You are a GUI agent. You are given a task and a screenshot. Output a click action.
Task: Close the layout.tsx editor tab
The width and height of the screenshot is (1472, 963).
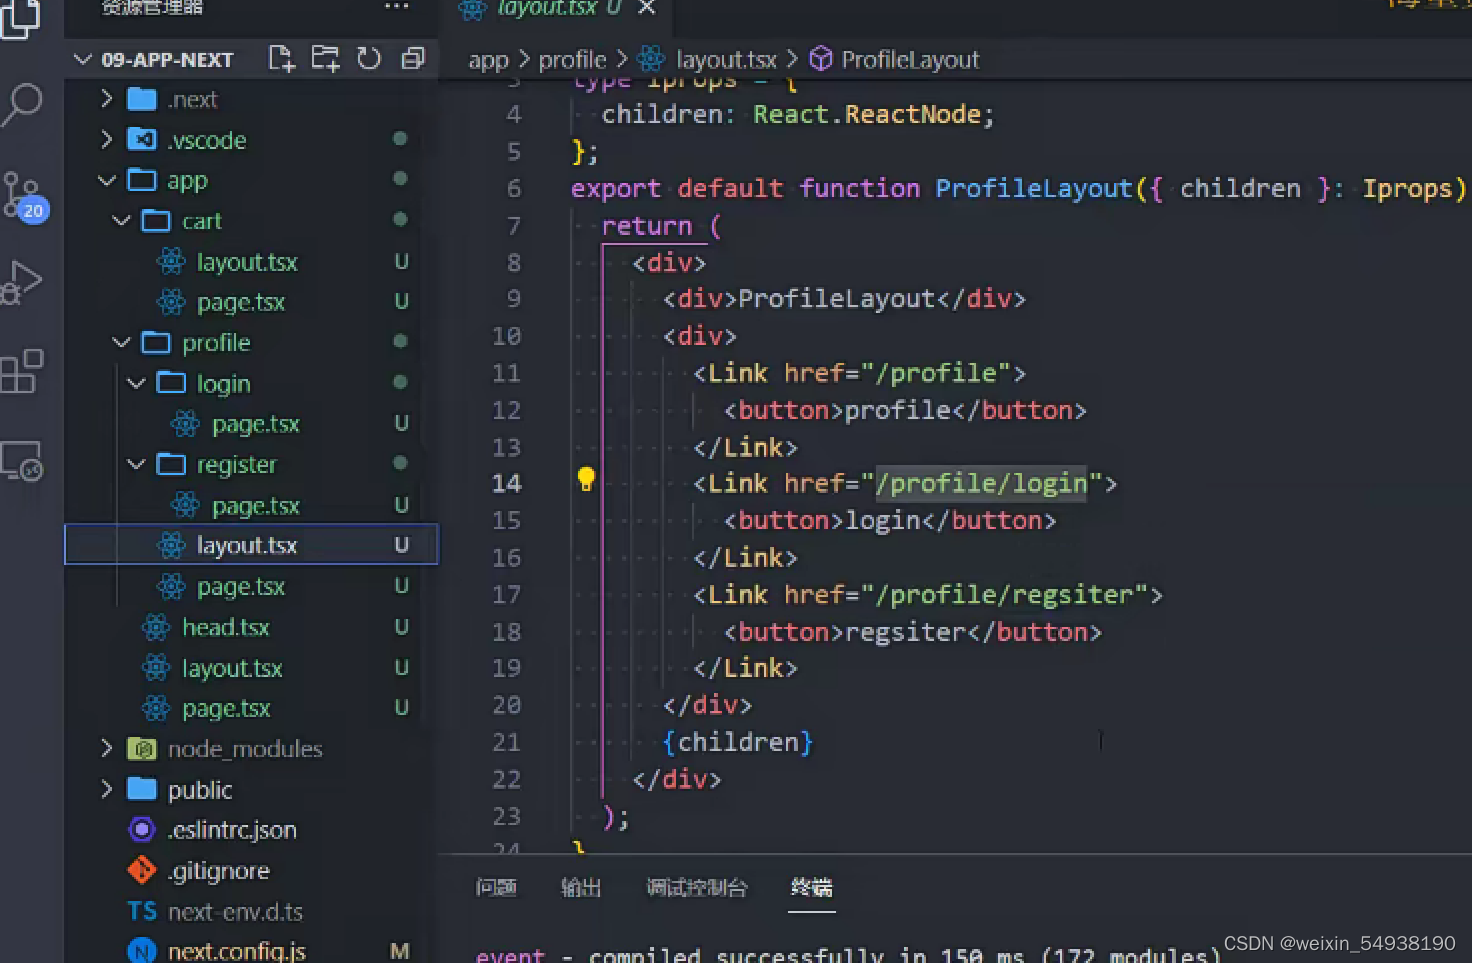point(647,7)
